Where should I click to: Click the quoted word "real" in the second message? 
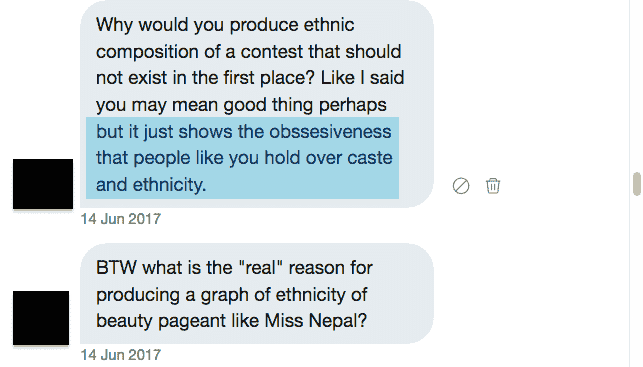click(260, 268)
